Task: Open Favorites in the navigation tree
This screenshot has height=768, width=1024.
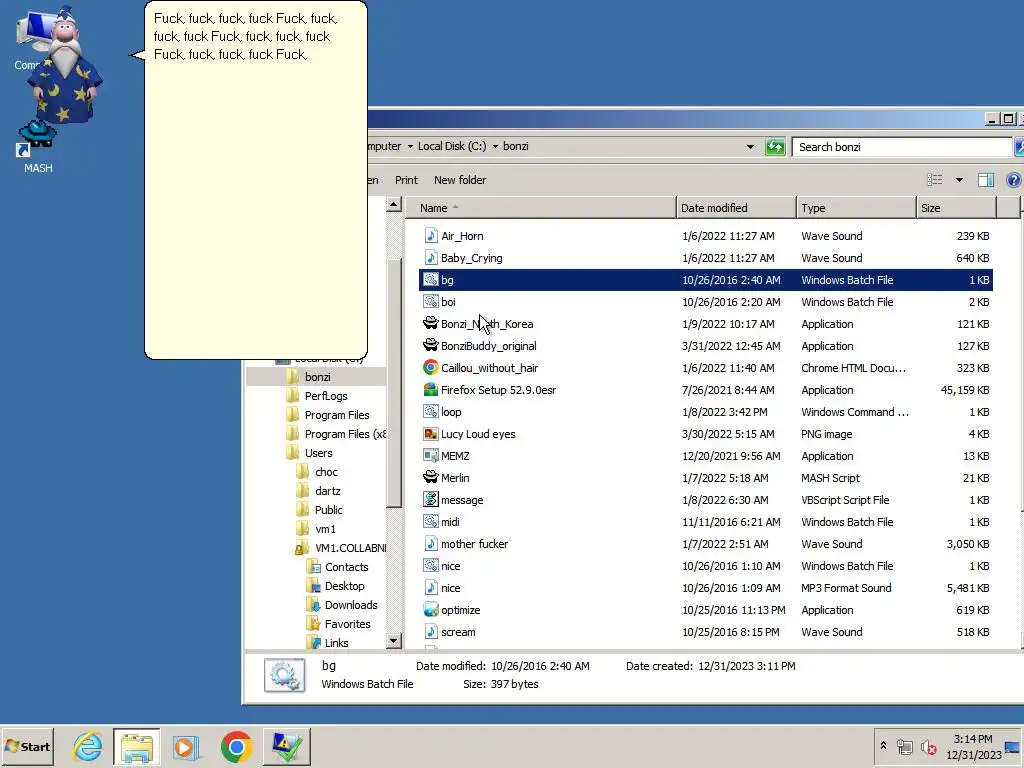Action: pos(347,624)
